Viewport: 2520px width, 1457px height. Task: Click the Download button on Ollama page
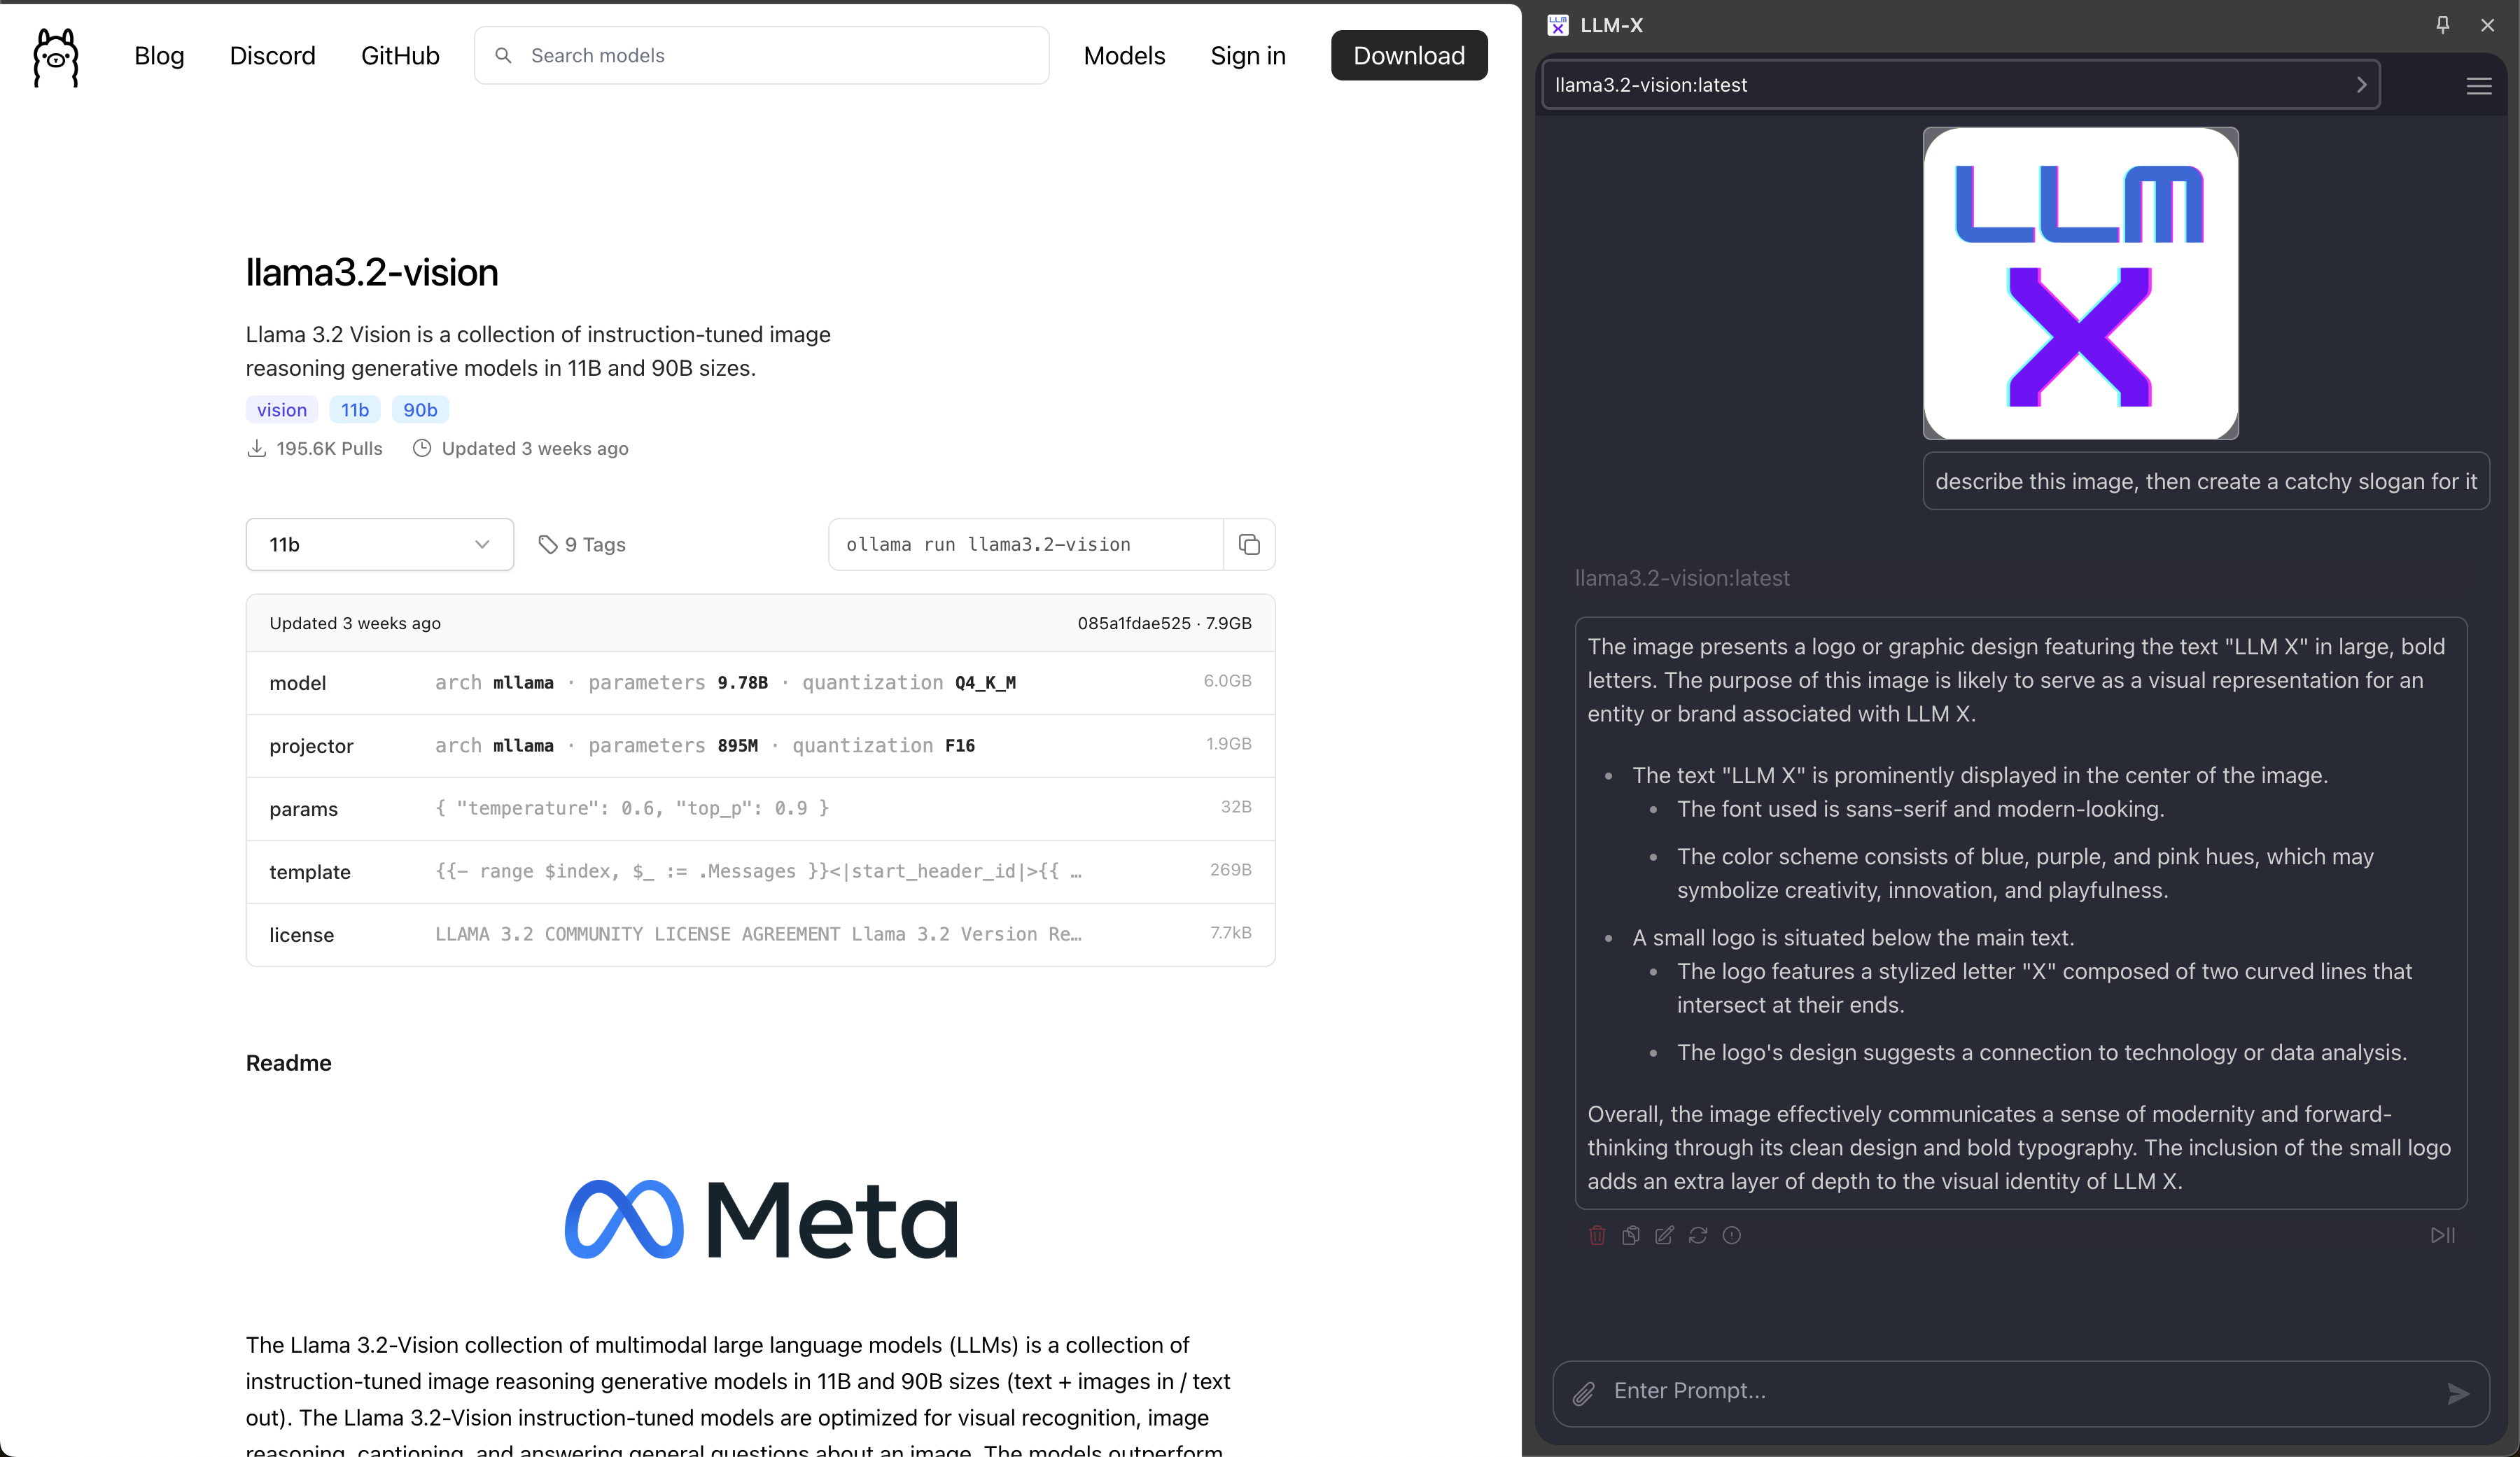[x=1410, y=54]
